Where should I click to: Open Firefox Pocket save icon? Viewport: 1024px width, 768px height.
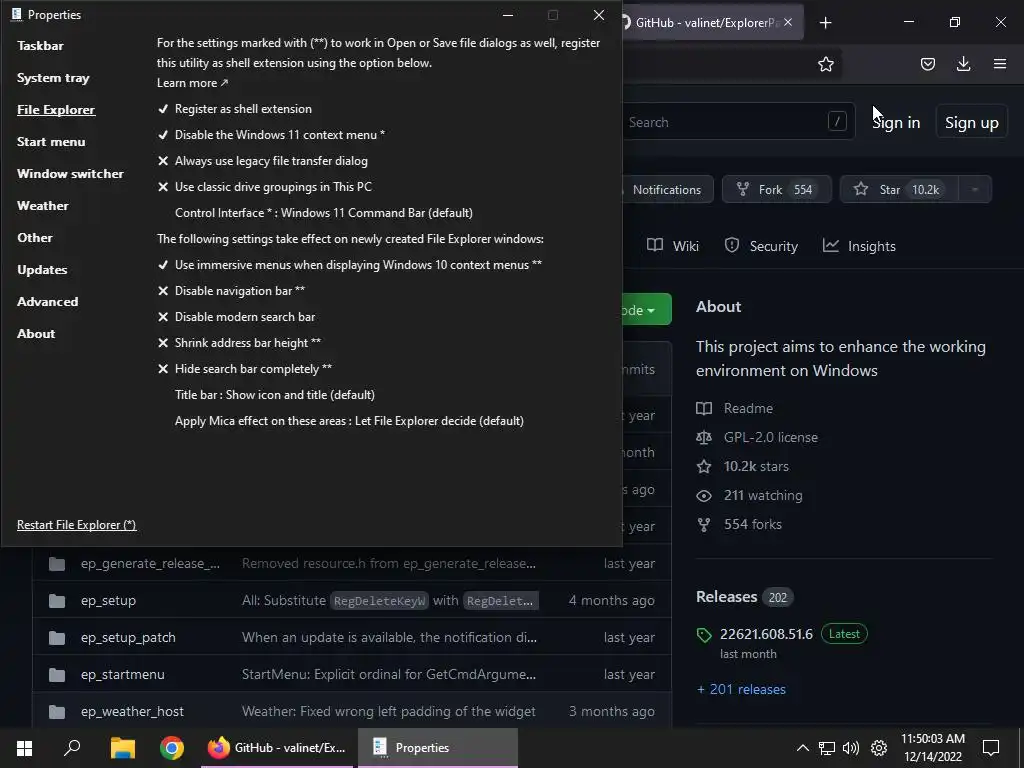pos(927,64)
